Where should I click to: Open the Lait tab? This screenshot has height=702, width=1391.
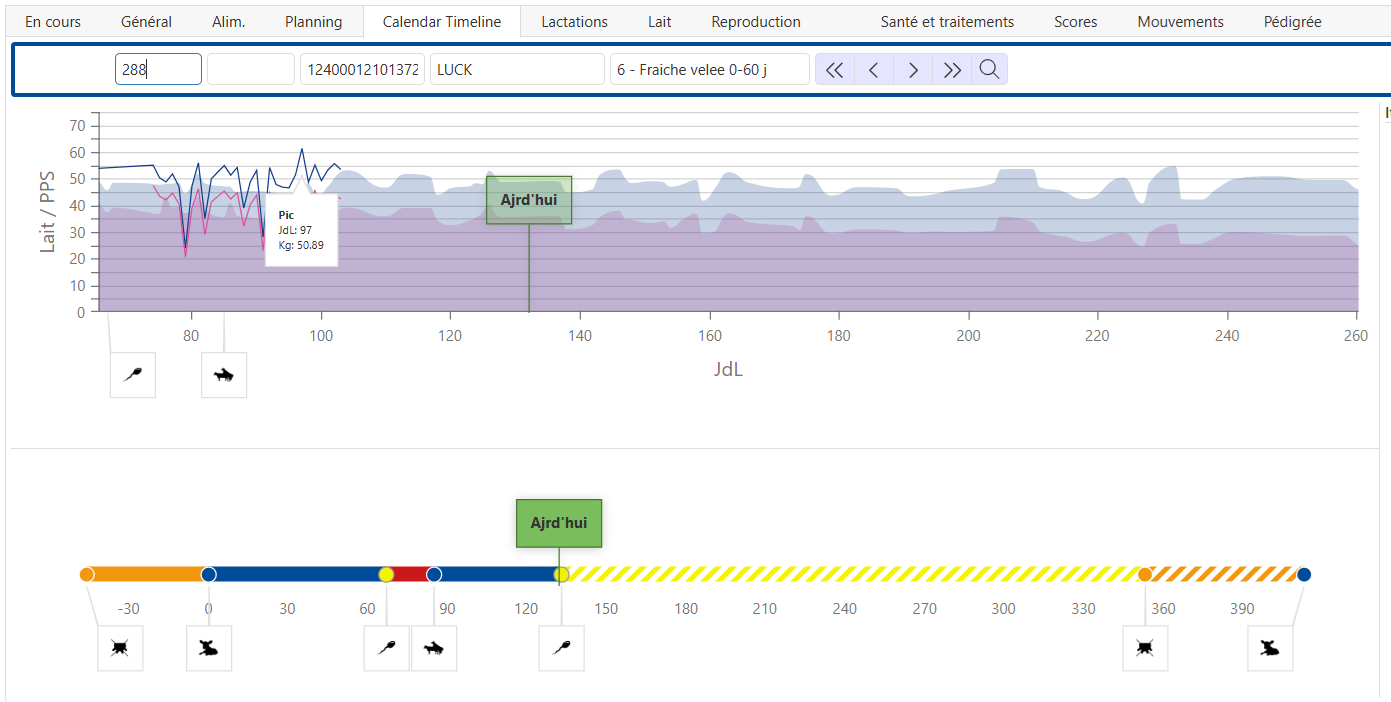(659, 21)
